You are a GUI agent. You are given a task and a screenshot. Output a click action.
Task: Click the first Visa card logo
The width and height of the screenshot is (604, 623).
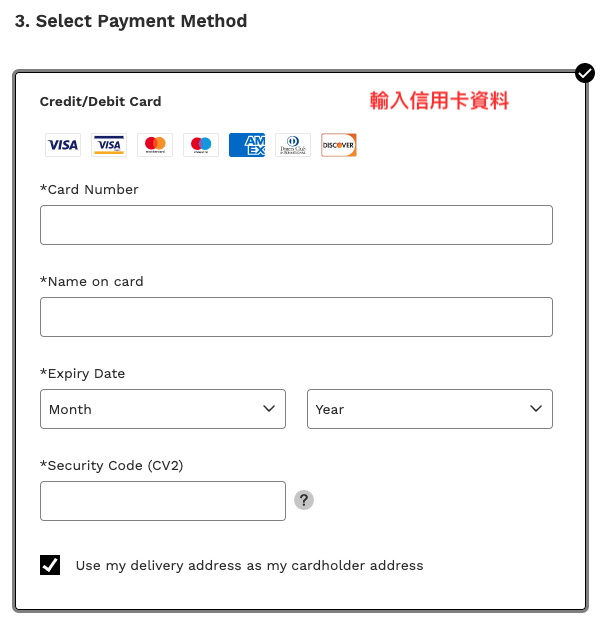[x=63, y=145]
